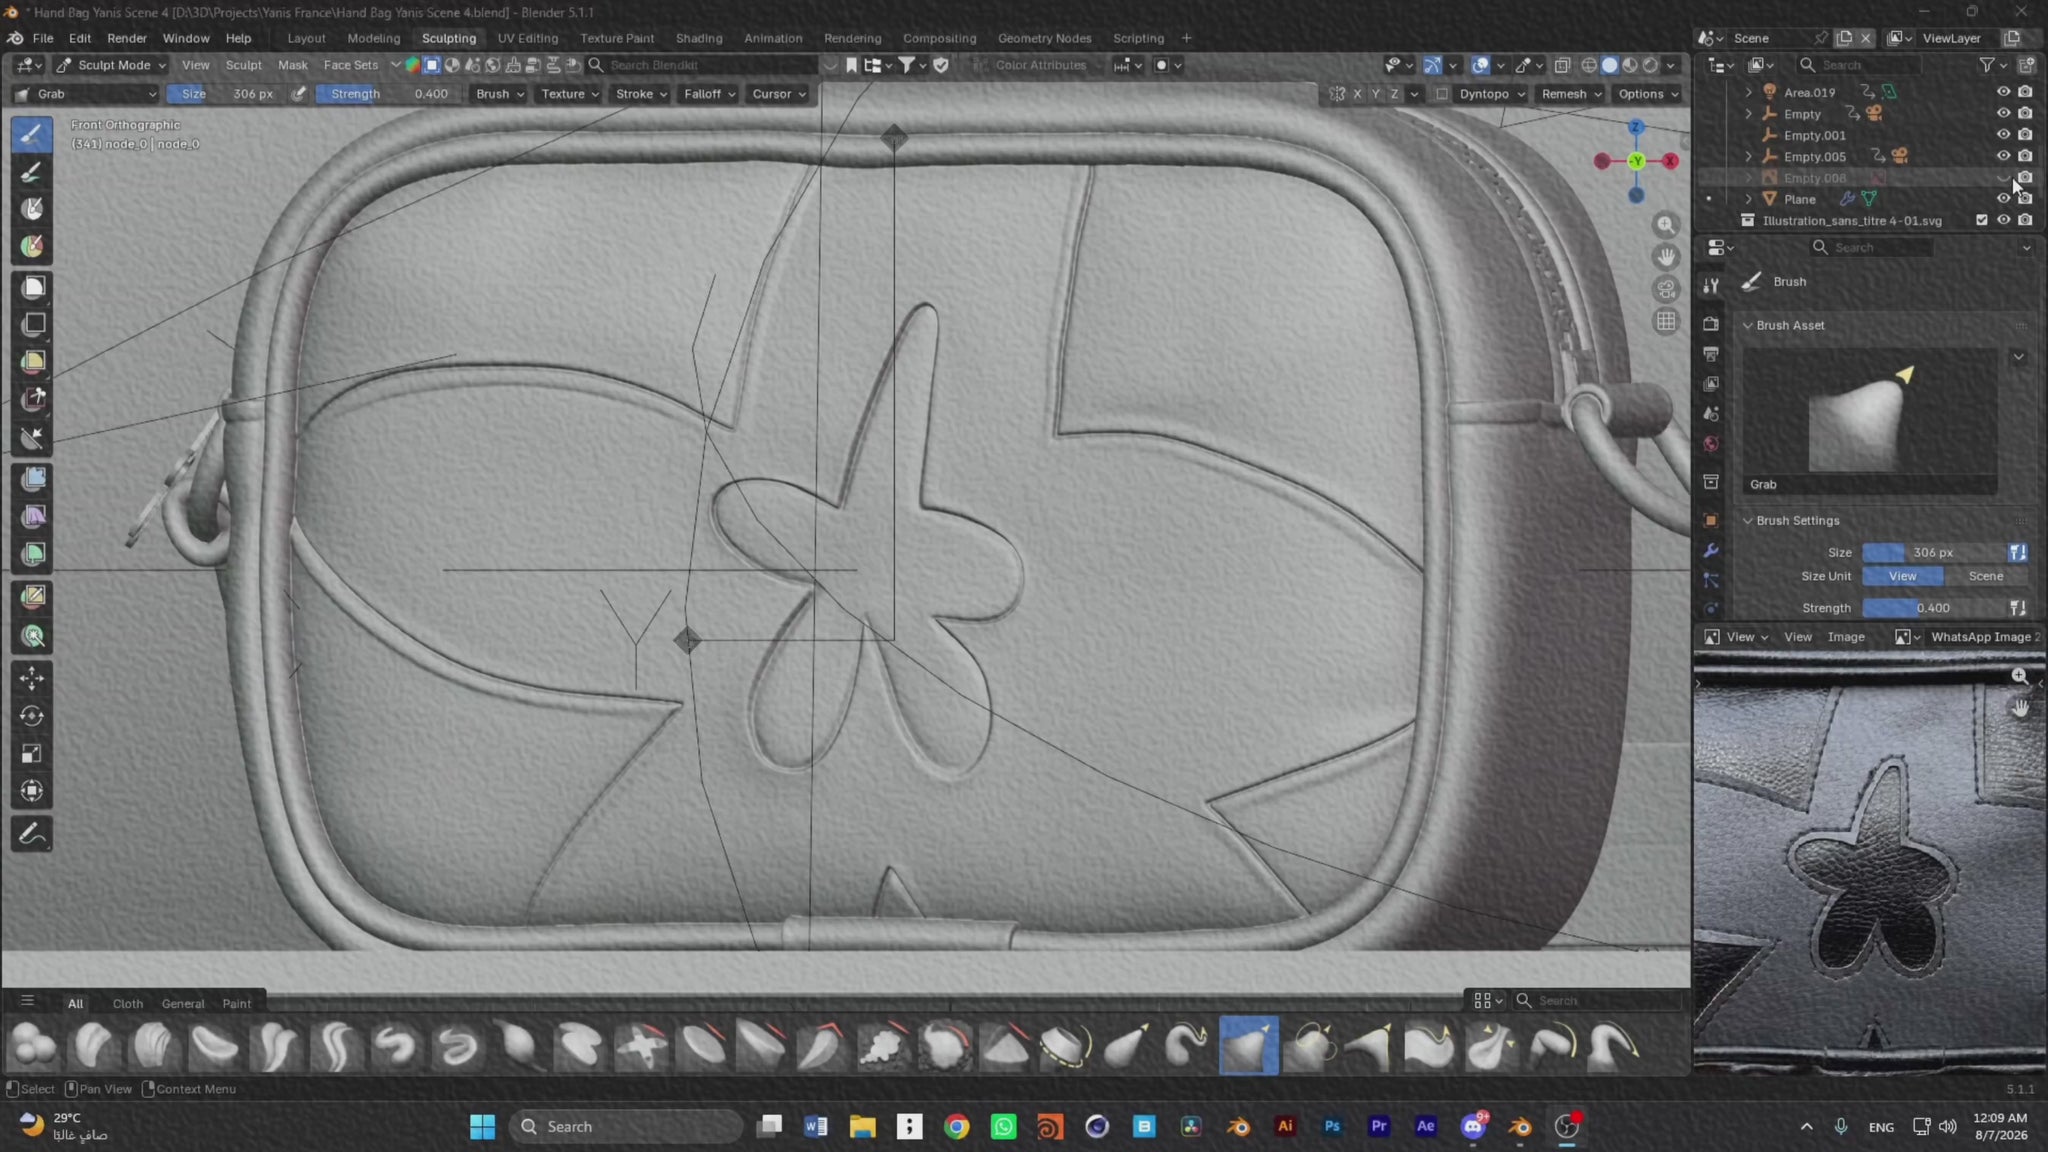Open the Face Sets menu
Viewport: 2048px width, 1152px height.
[351, 65]
